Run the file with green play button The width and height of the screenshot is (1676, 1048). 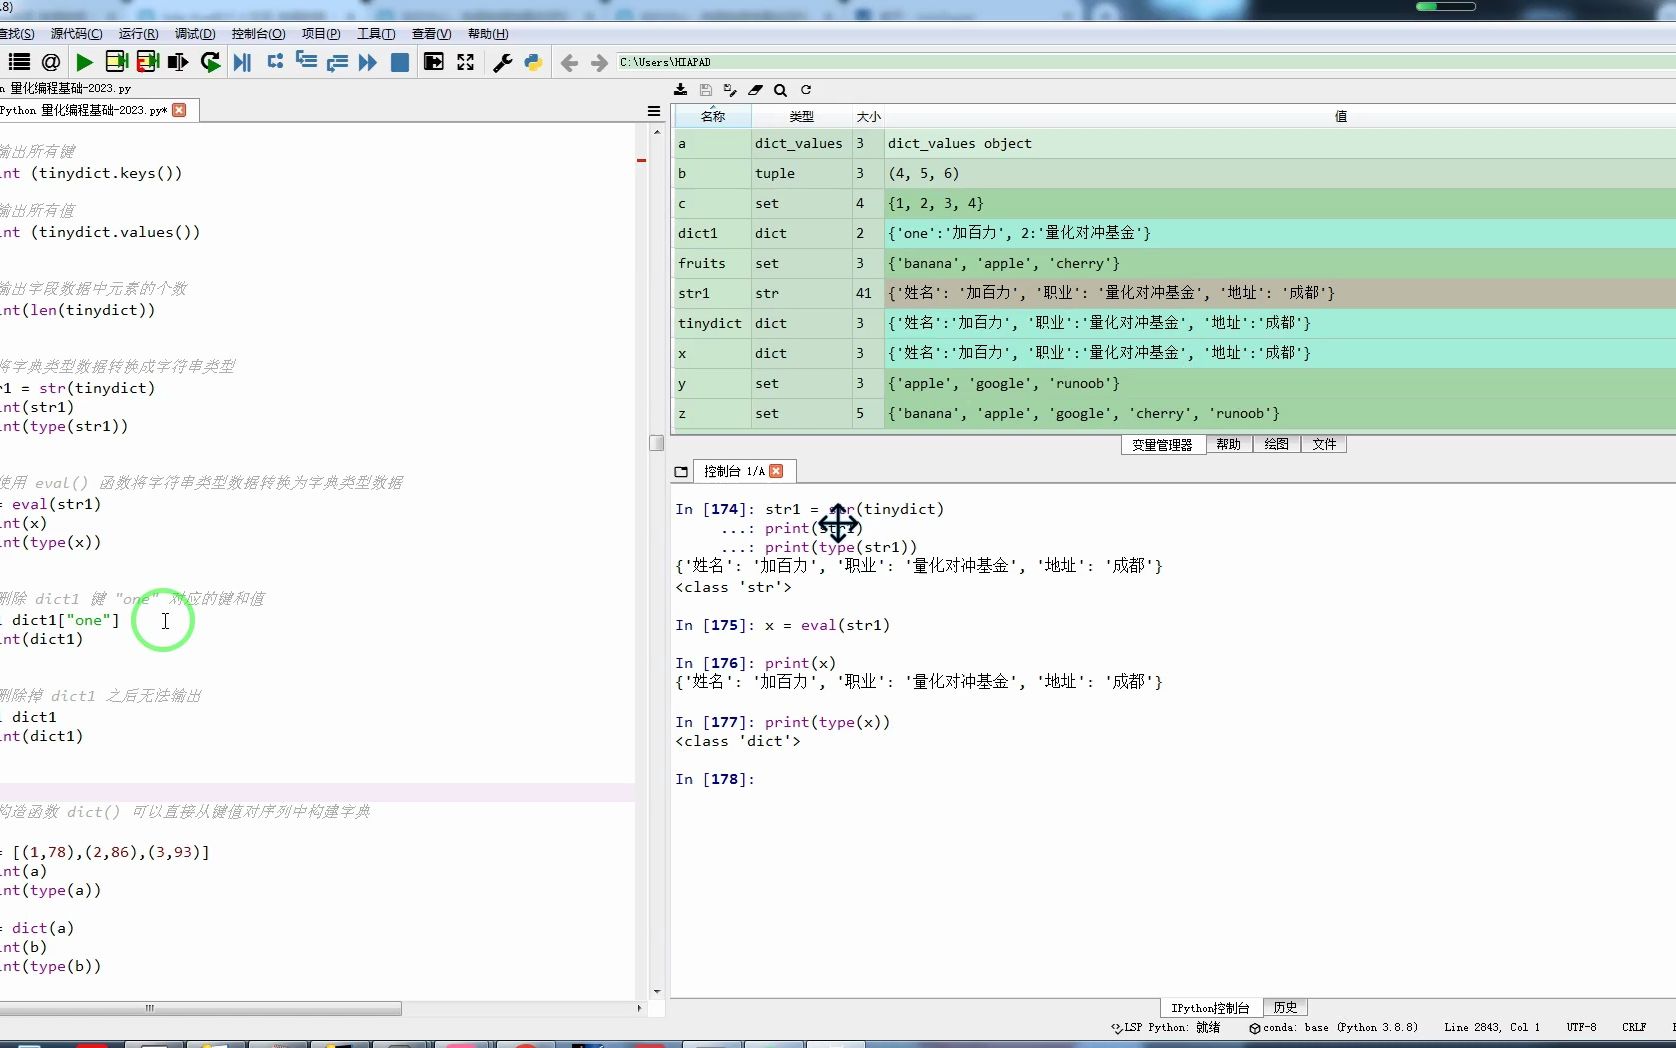(x=84, y=62)
